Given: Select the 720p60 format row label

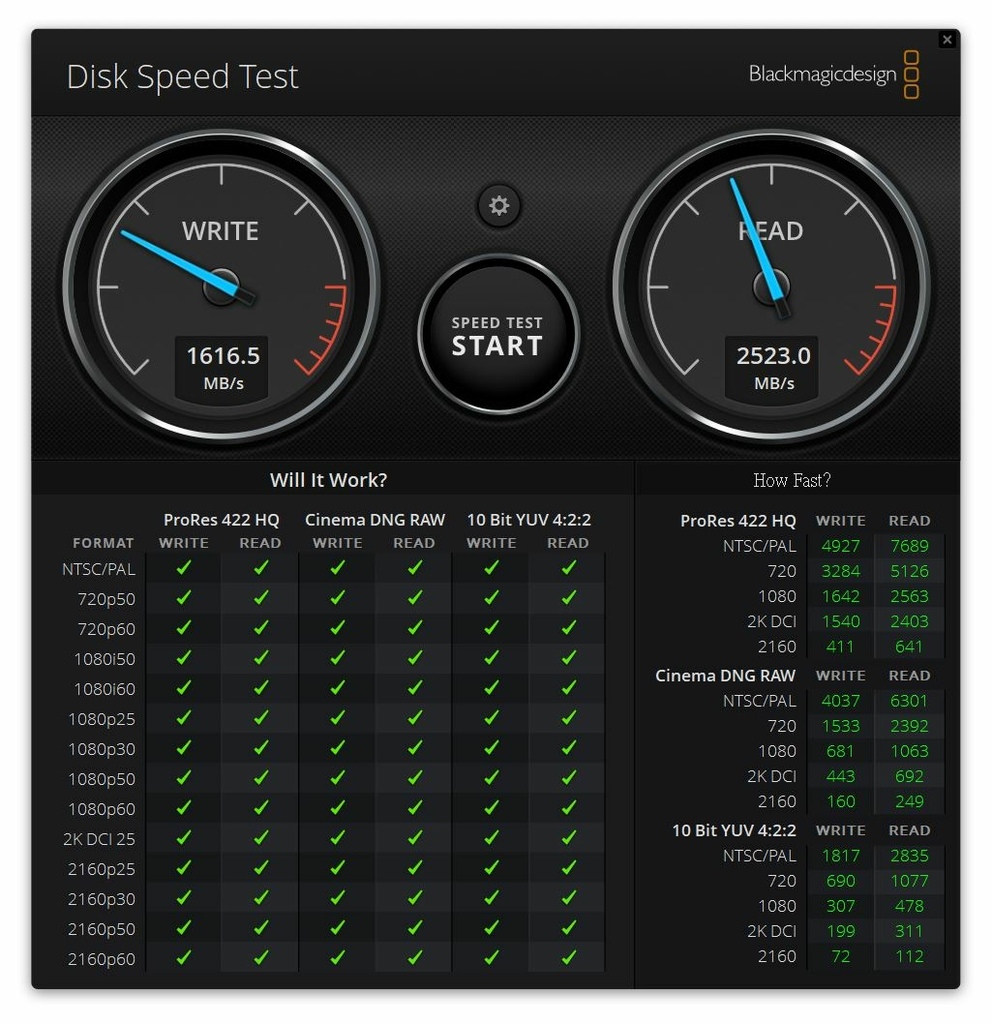Looking at the screenshot, I should pyautogui.click(x=106, y=629).
